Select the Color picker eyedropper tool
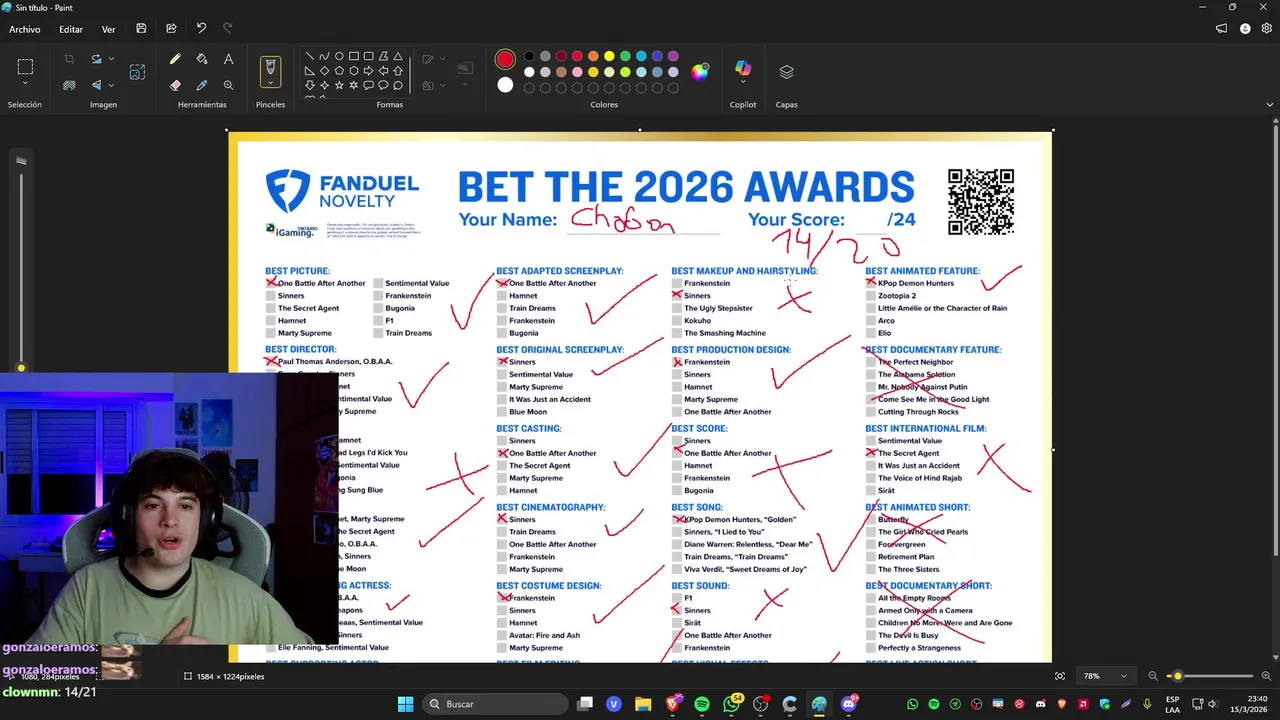The height and width of the screenshot is (720, 1280). click(x=202, y=86)
